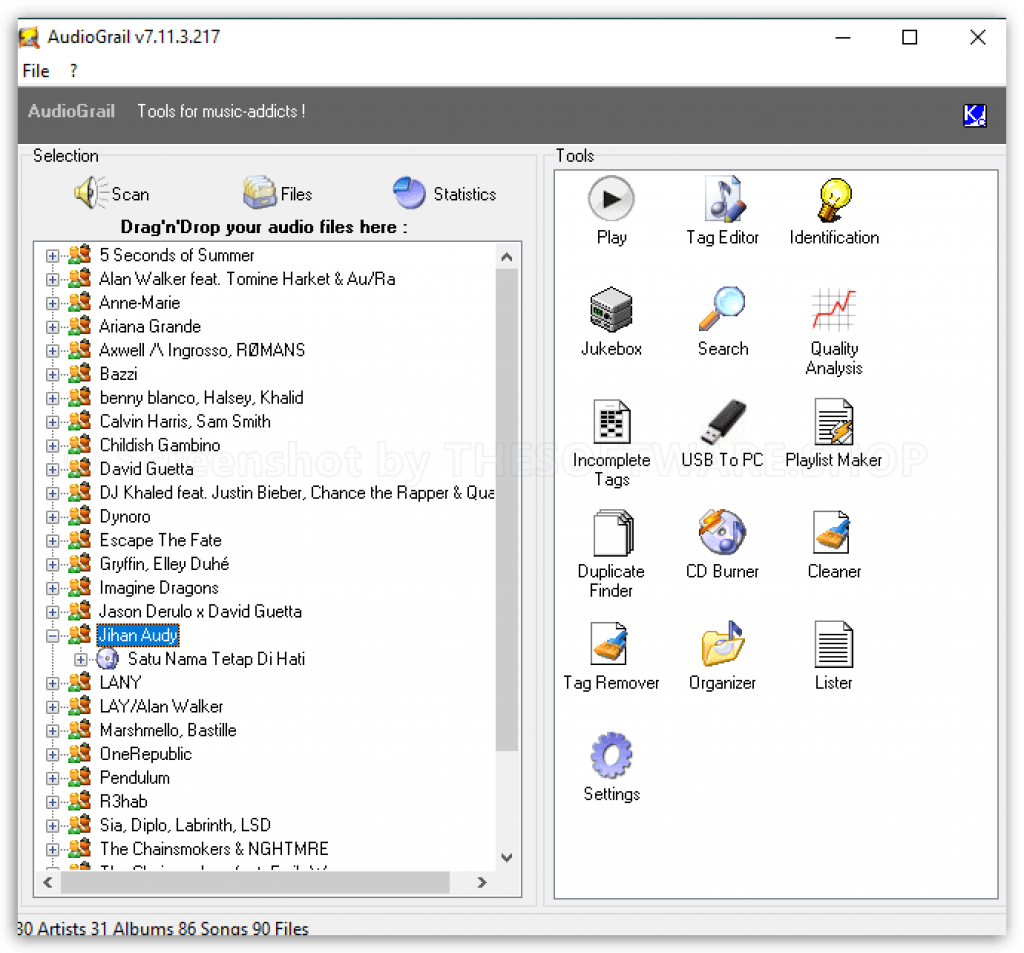Open the CD Burner tool
The height and width of the screenshot is (953, 1024).
tap(722, 544)
